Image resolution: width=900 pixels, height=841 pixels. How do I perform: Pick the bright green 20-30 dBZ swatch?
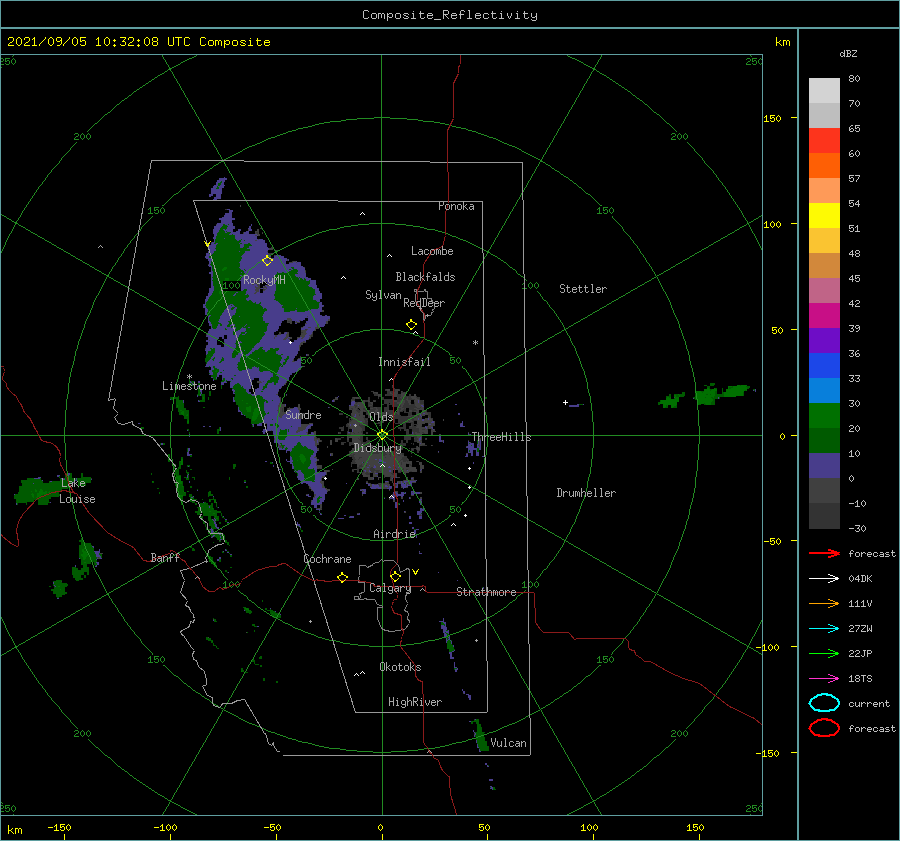[824, 416]
